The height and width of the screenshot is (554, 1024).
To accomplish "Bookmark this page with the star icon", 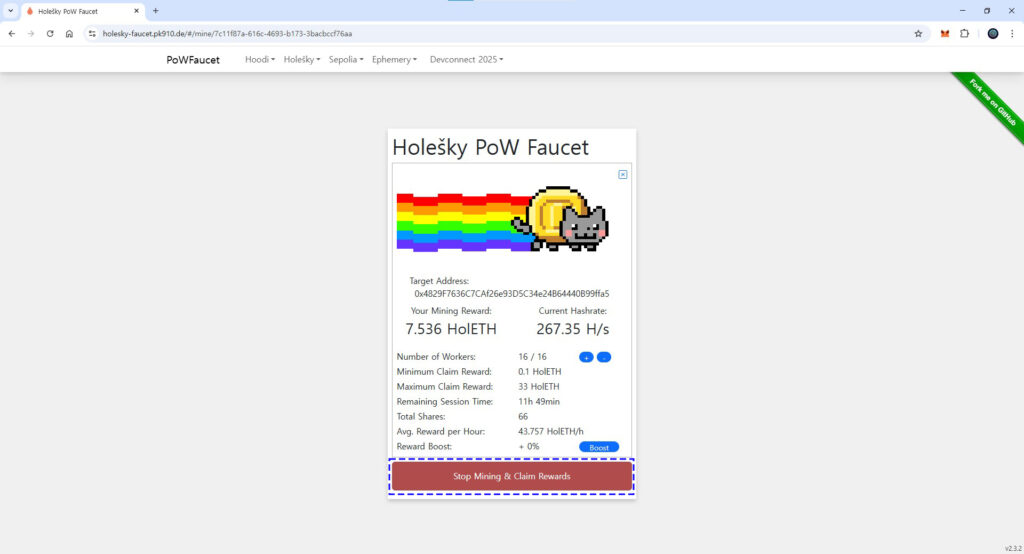I will 918,33.
